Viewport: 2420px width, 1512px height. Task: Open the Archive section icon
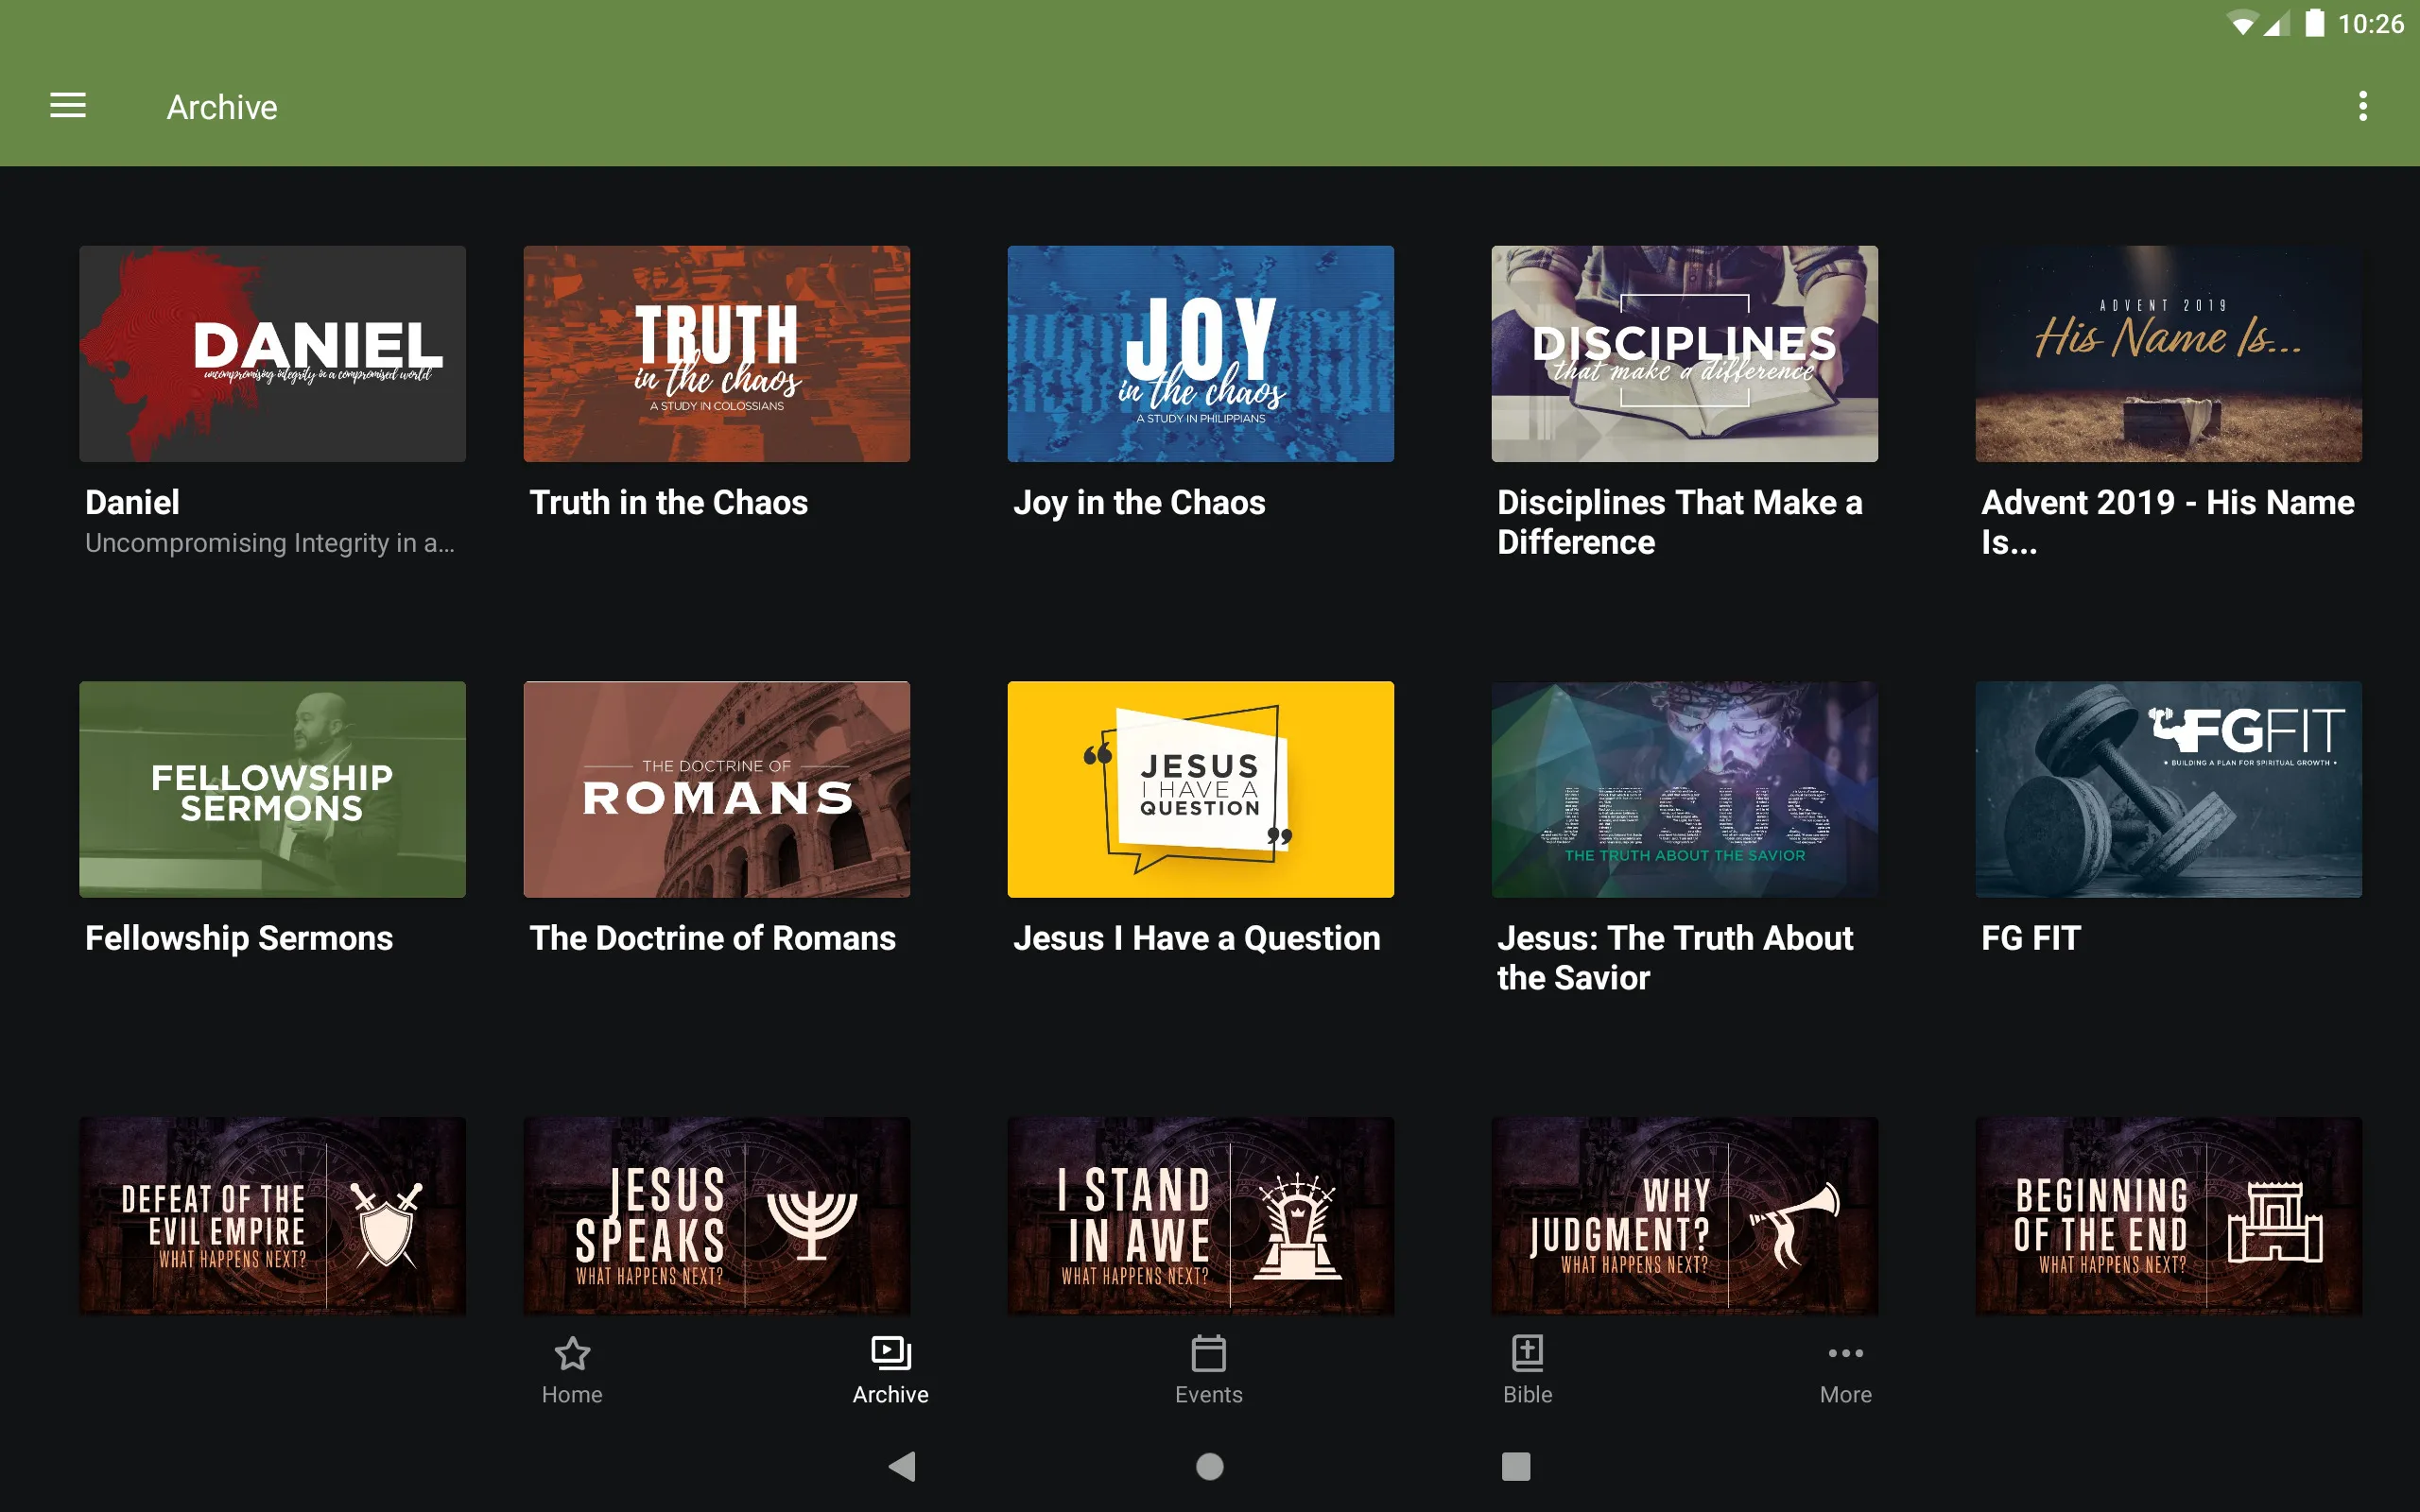(889, 1350)
